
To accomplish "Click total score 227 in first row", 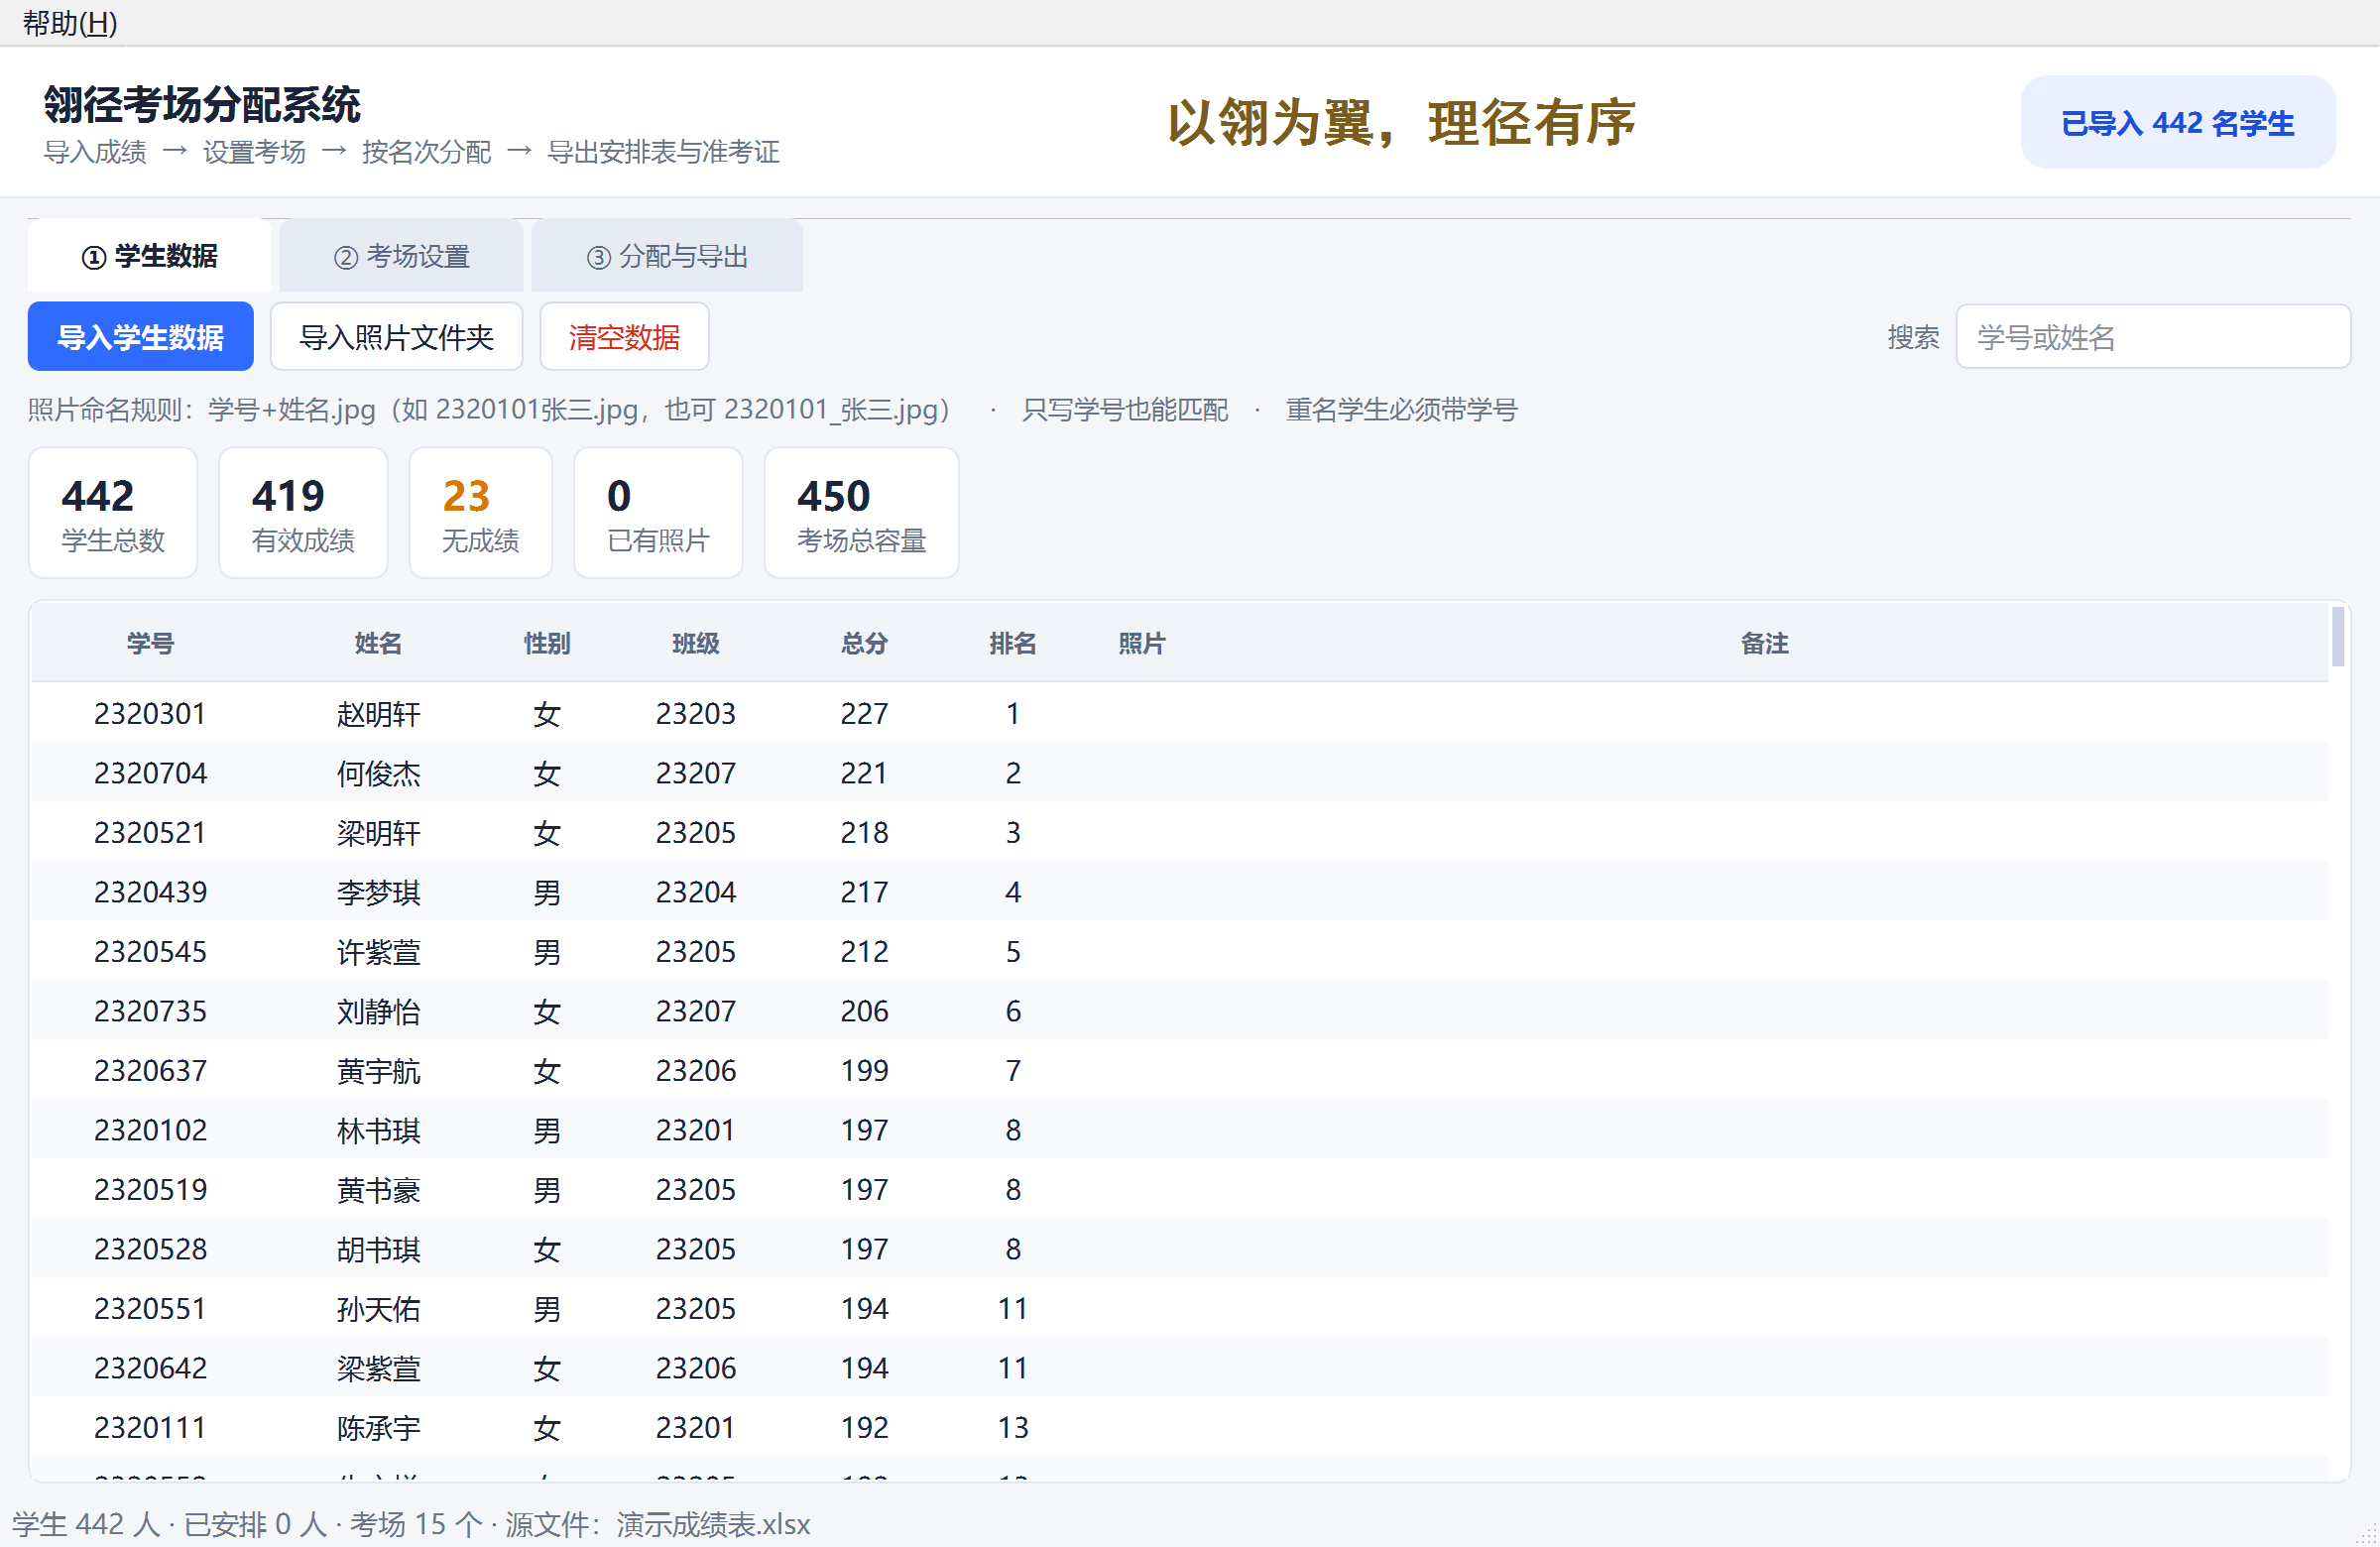I will [864, 714].
